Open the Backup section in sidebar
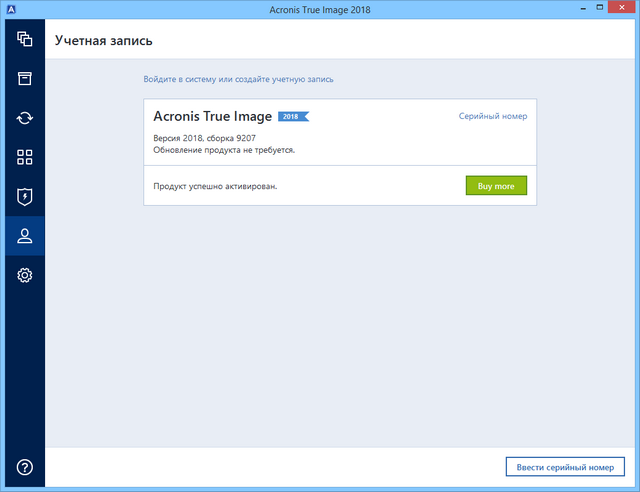 click(24, 39)
